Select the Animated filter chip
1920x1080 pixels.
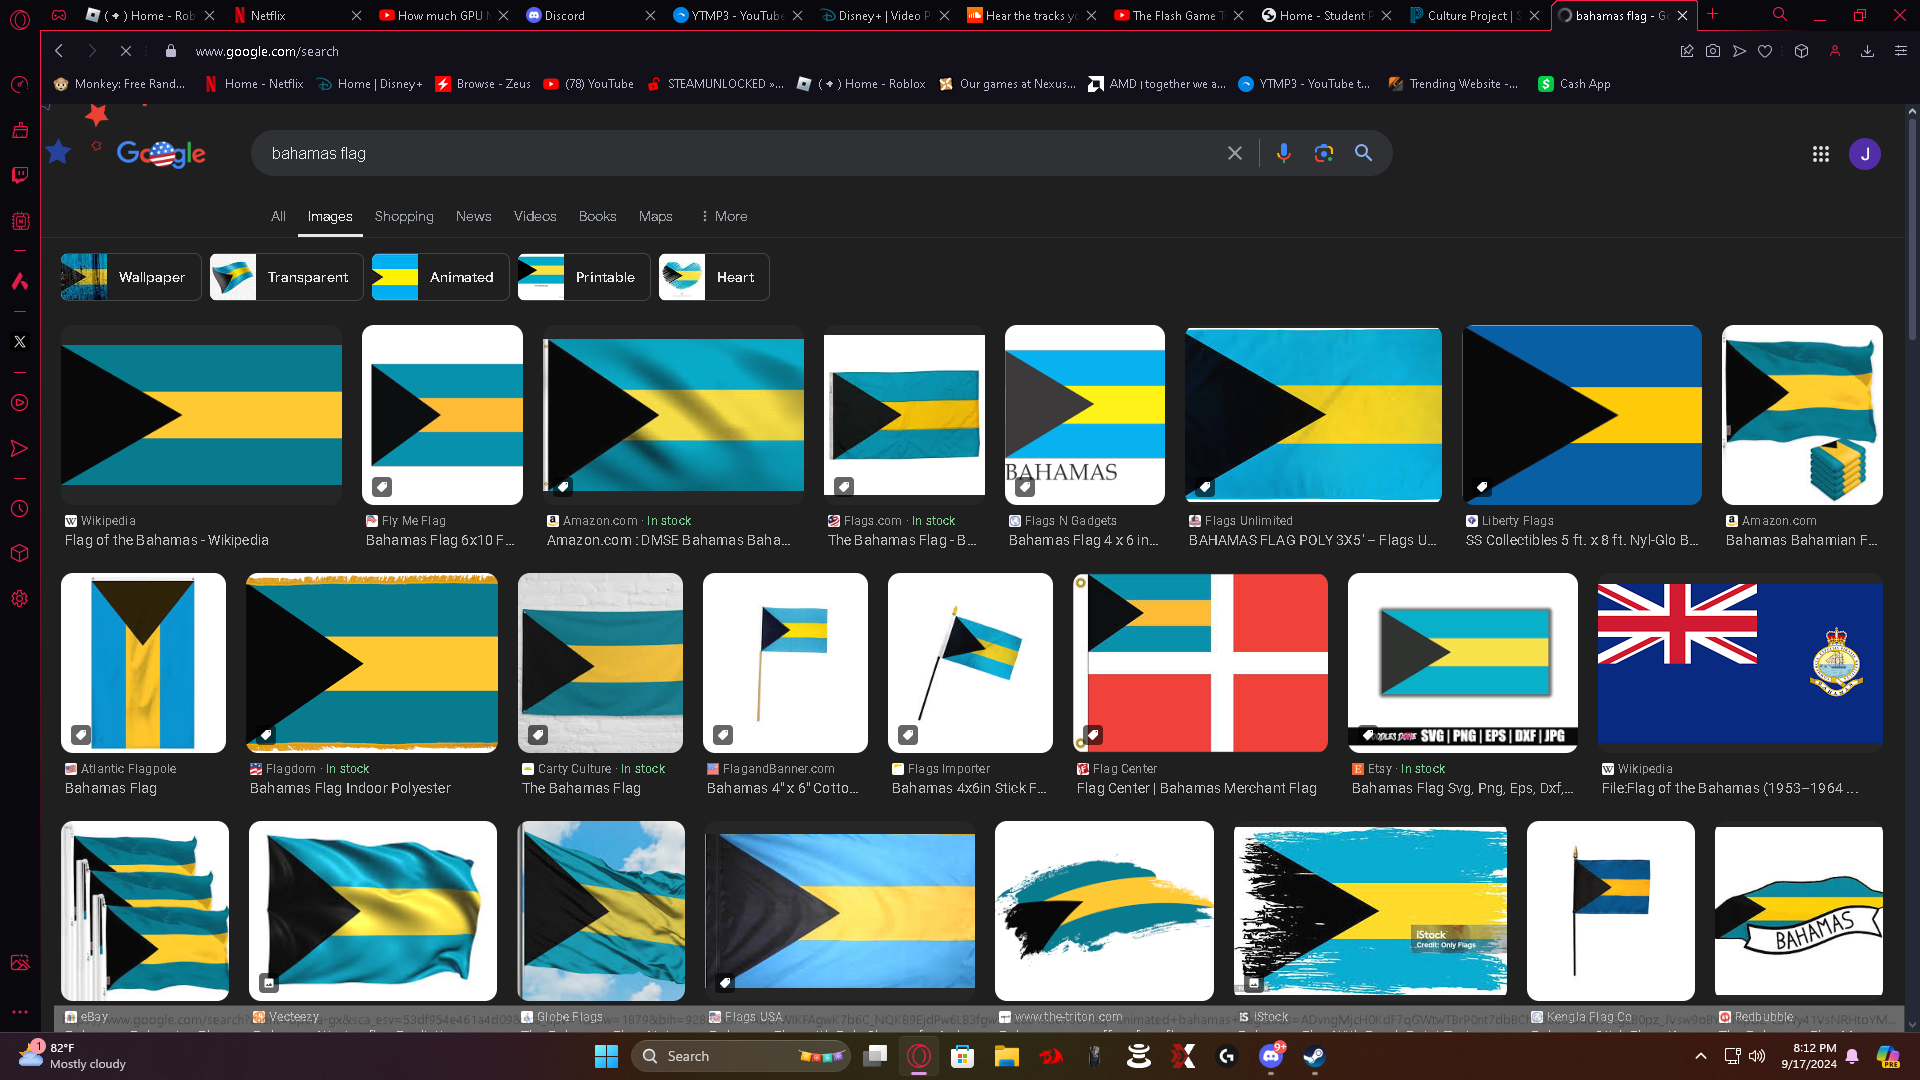pos(441,277)
